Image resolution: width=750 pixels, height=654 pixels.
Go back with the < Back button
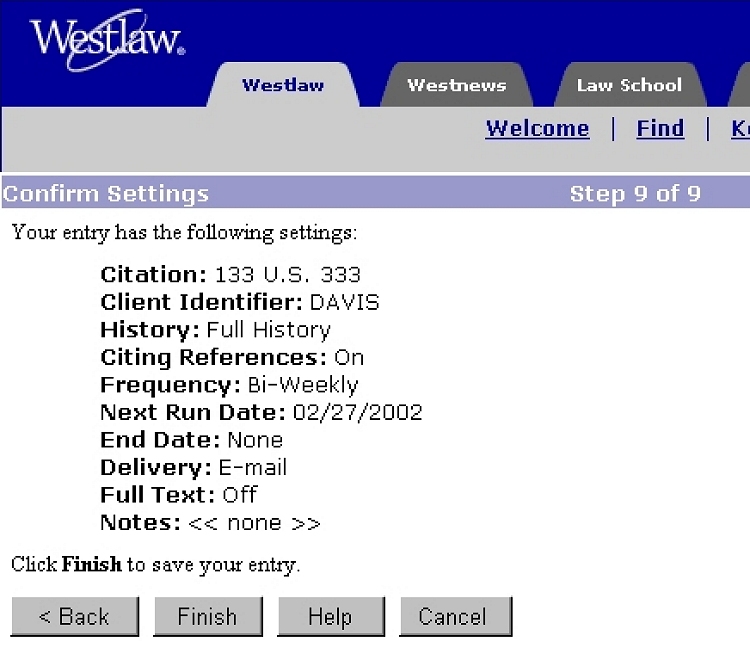75,617
